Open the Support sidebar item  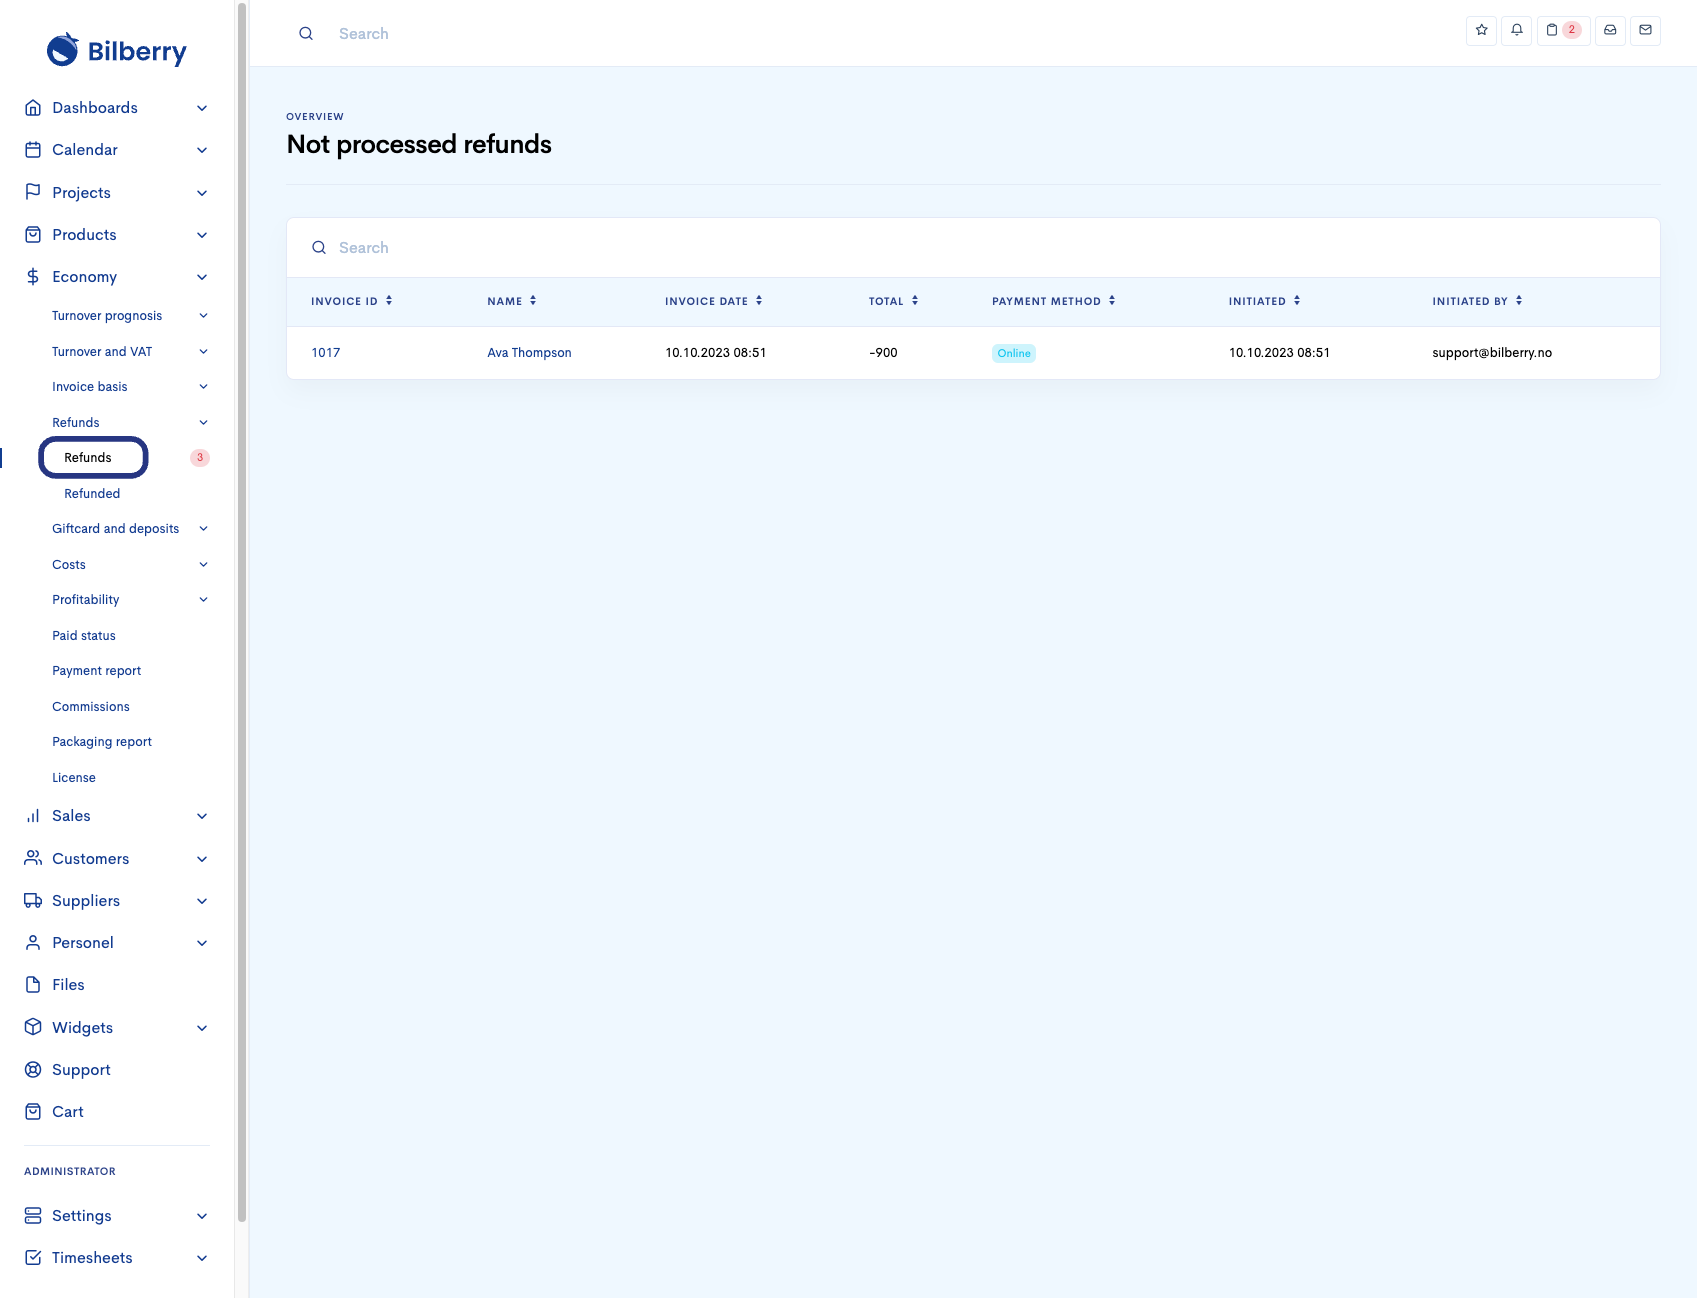pos(81,1070)
